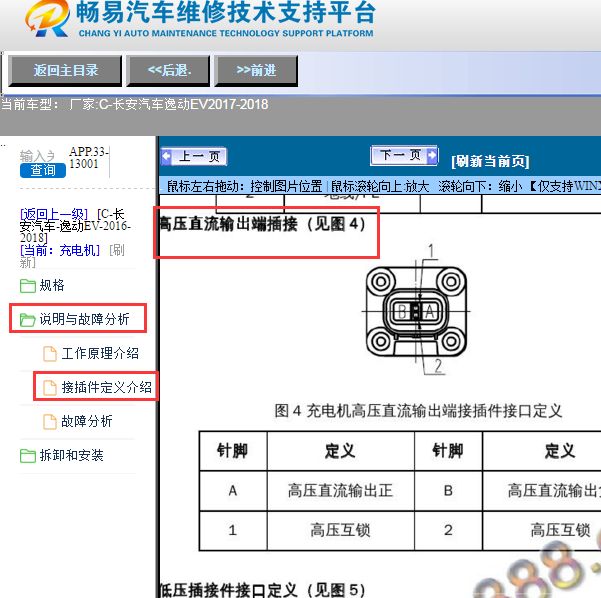
Task: Click the <<后退 button
Action: click(x=169, y=71)
